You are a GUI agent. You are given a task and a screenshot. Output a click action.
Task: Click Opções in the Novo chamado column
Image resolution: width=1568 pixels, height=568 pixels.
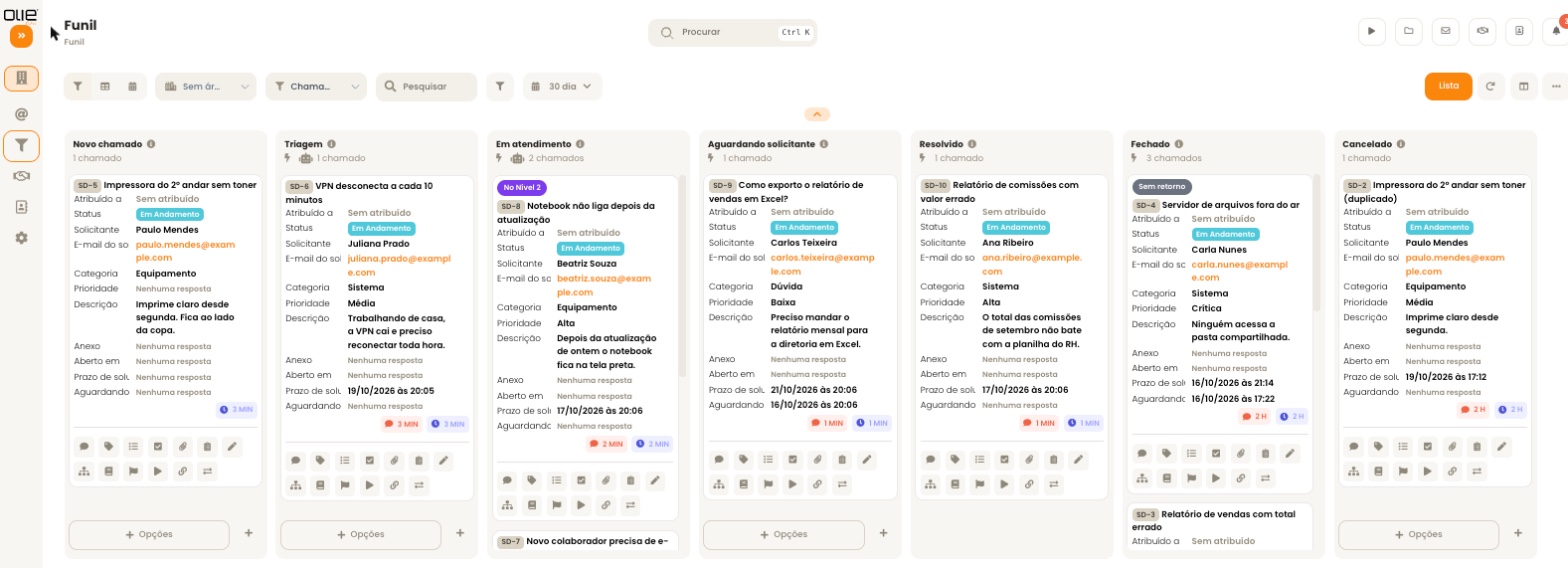149,535
